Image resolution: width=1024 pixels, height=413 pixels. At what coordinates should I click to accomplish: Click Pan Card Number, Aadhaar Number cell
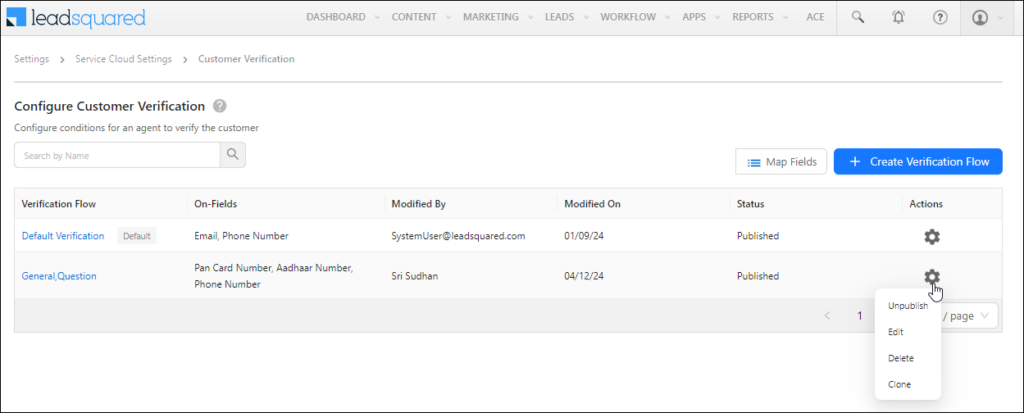tap(274, 276)
